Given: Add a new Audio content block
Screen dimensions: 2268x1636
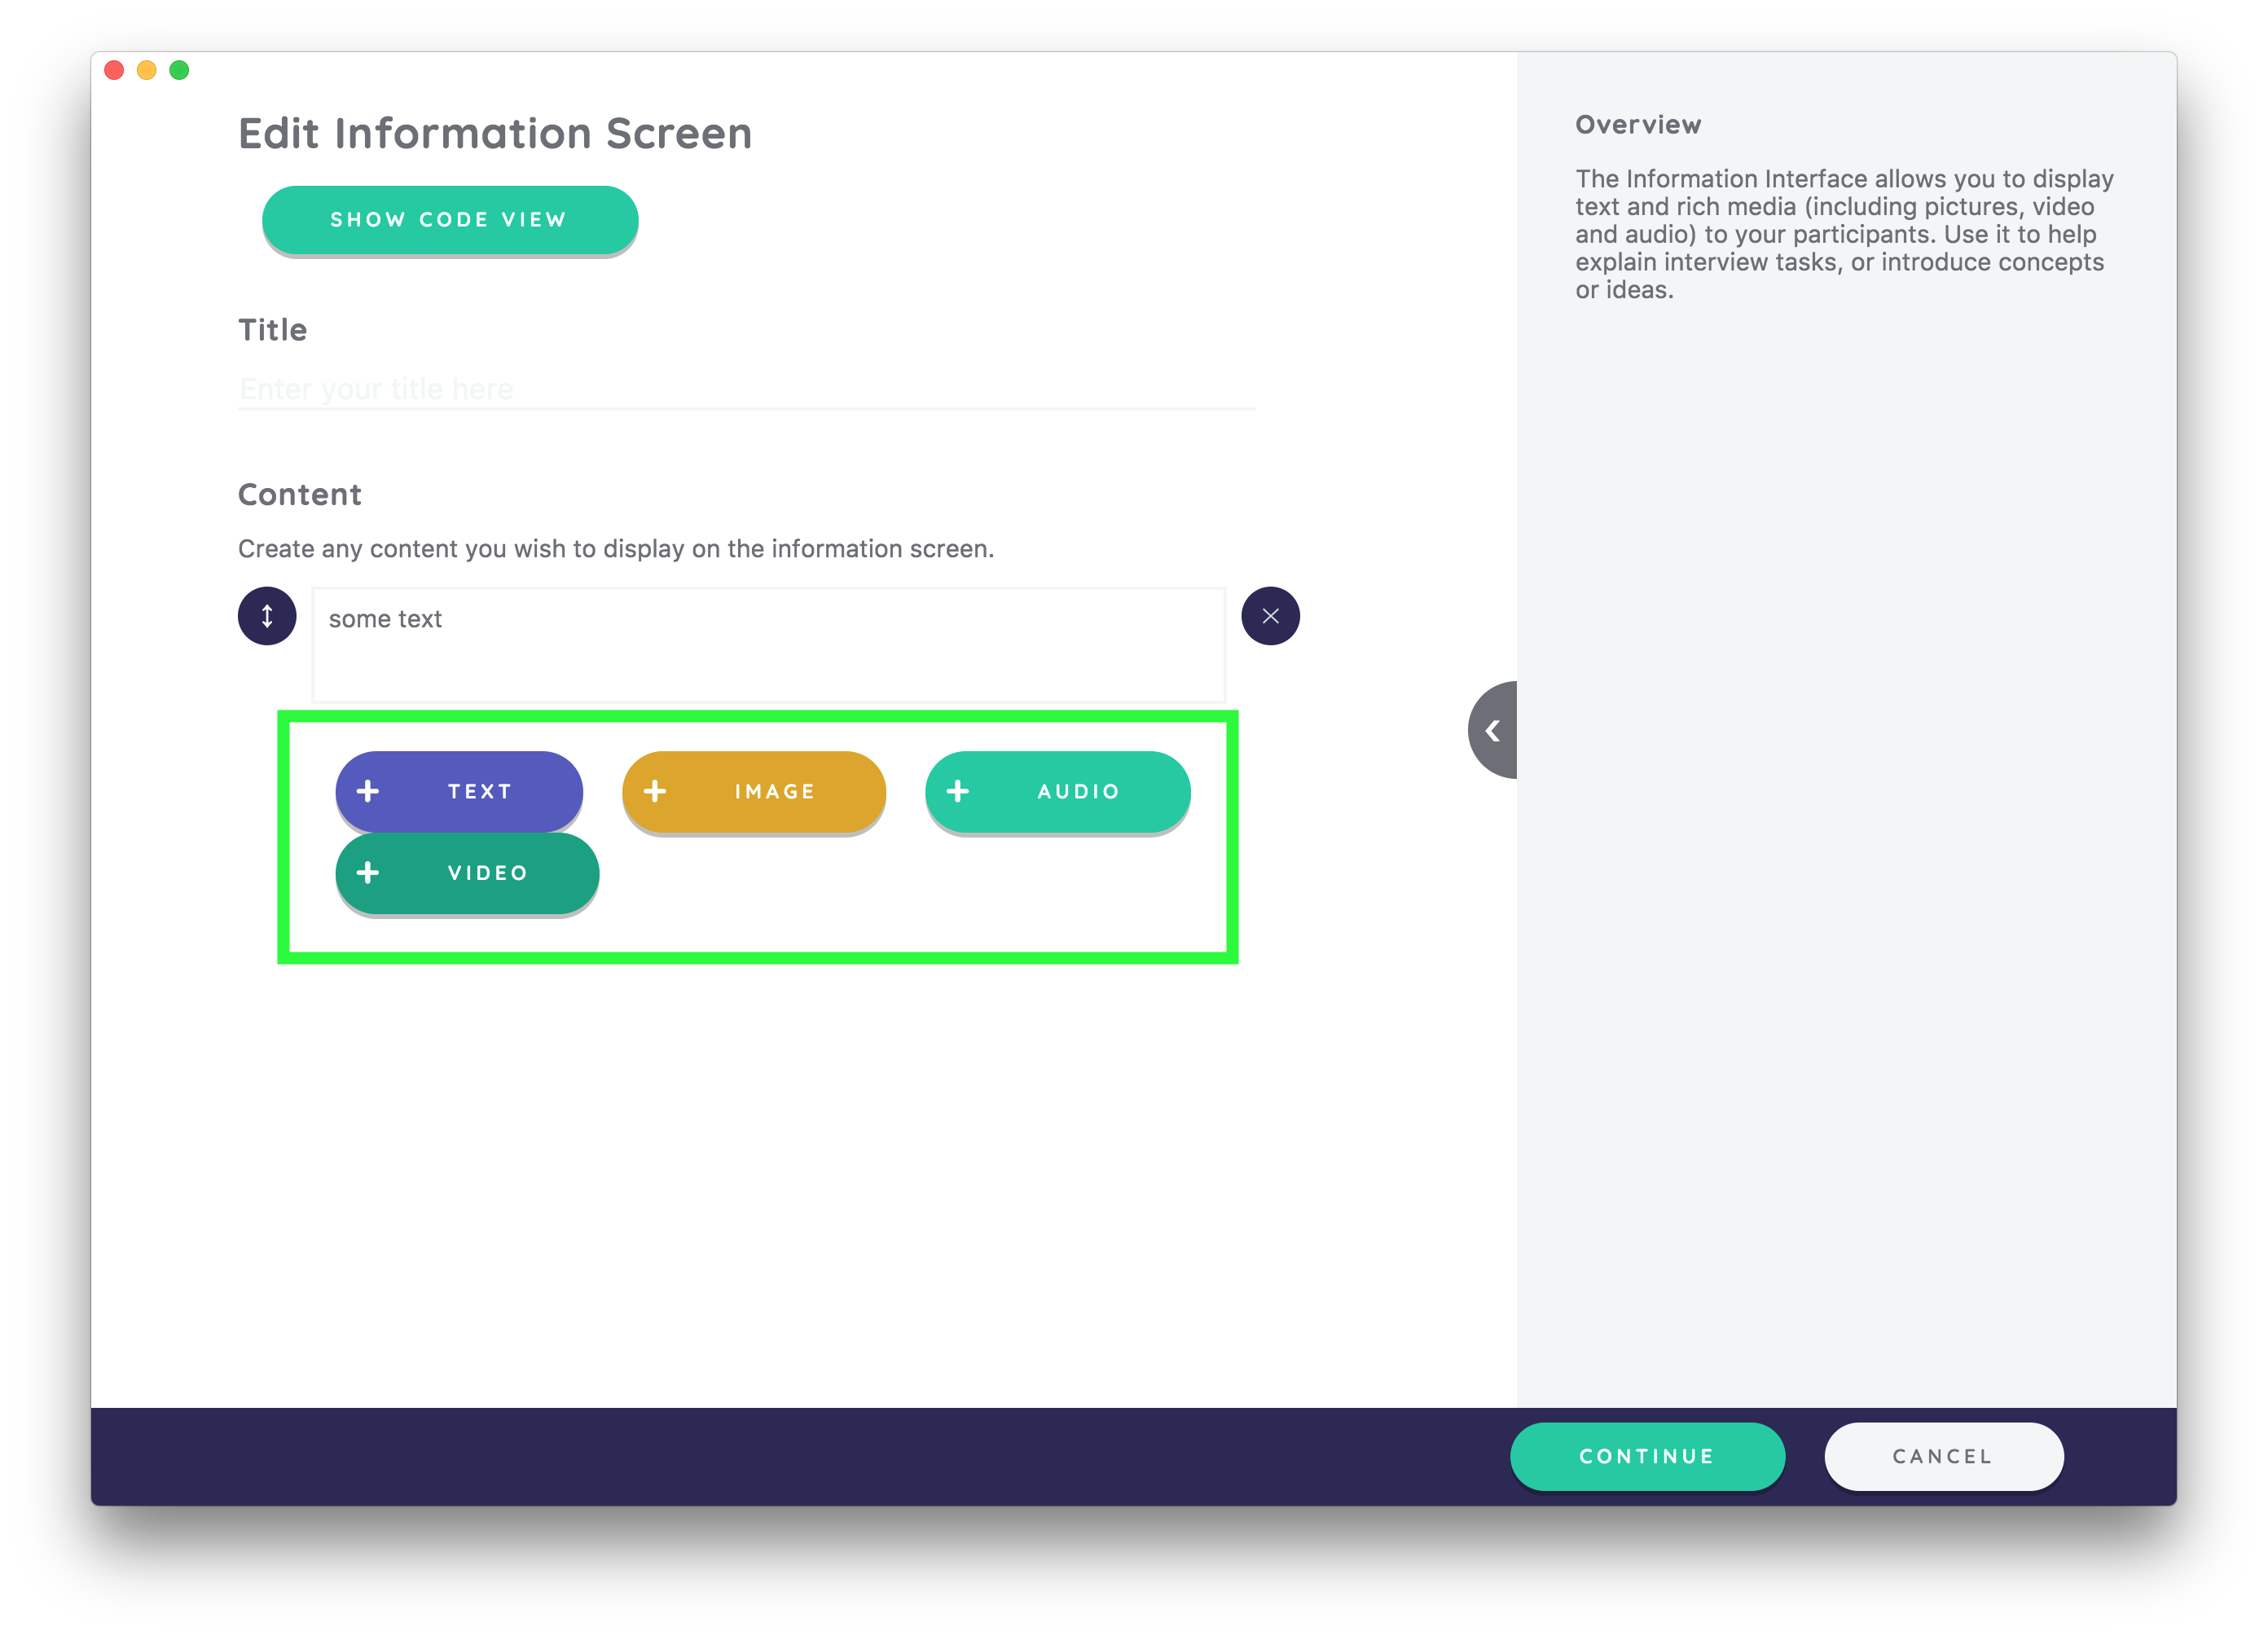Looking at the screenshot, I should point(1058,791).
